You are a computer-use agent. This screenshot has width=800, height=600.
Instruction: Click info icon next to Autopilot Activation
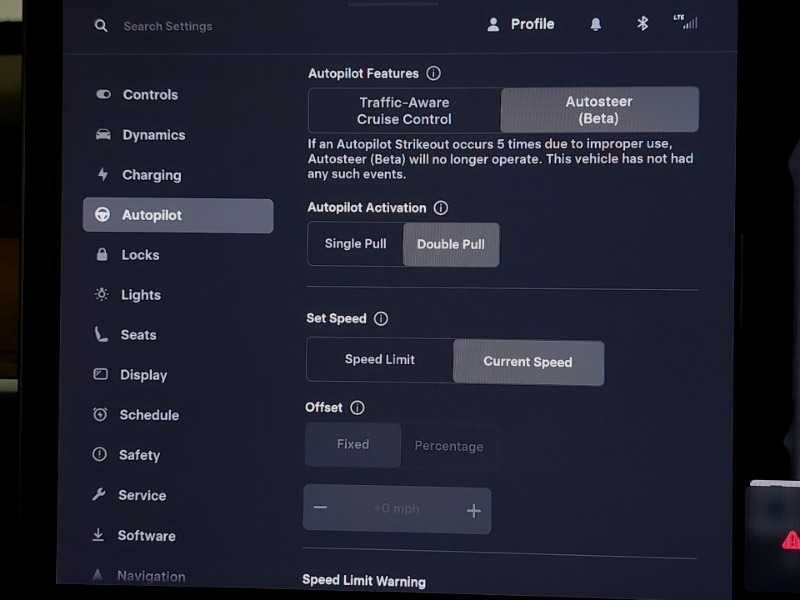click(441, 208)
